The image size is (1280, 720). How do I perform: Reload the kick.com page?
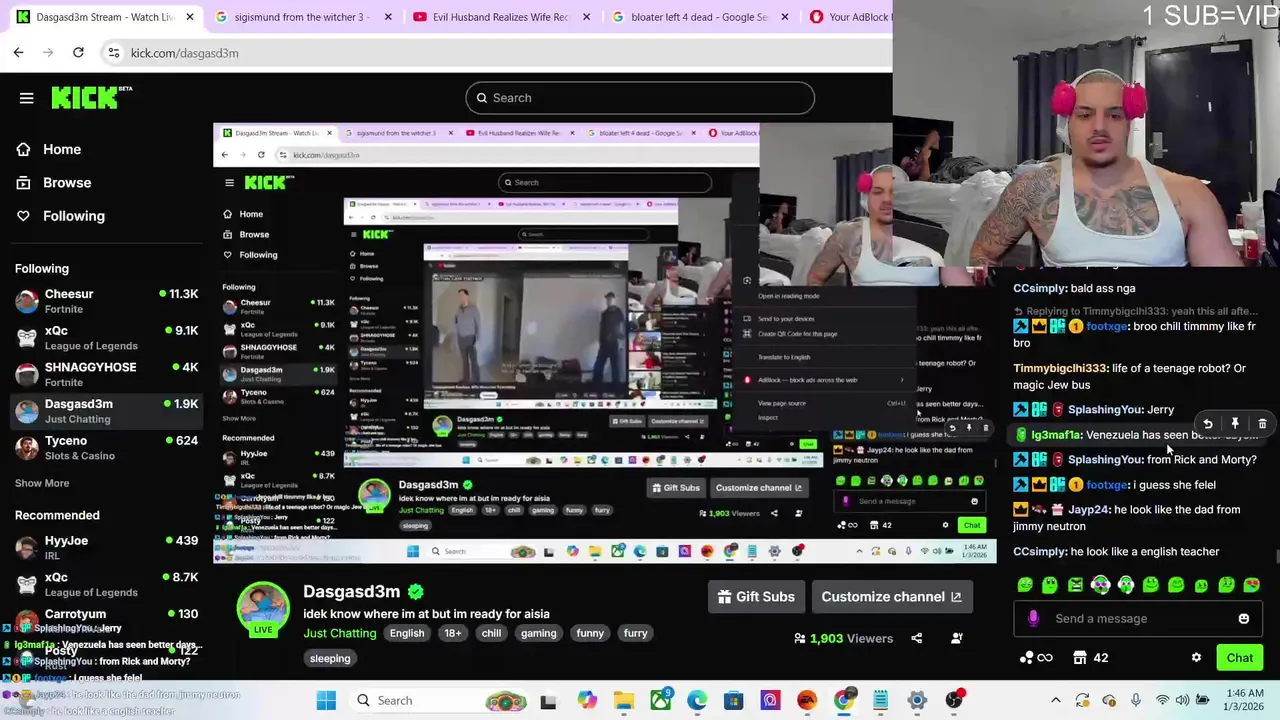point(78,52)
